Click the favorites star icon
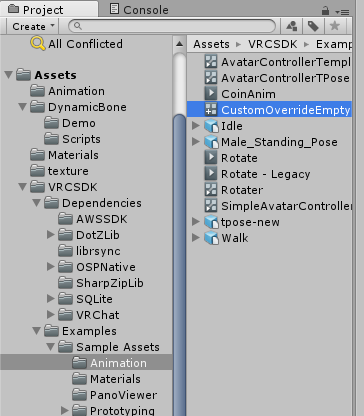Screen dimensions: 364x416 coord(334,26)
